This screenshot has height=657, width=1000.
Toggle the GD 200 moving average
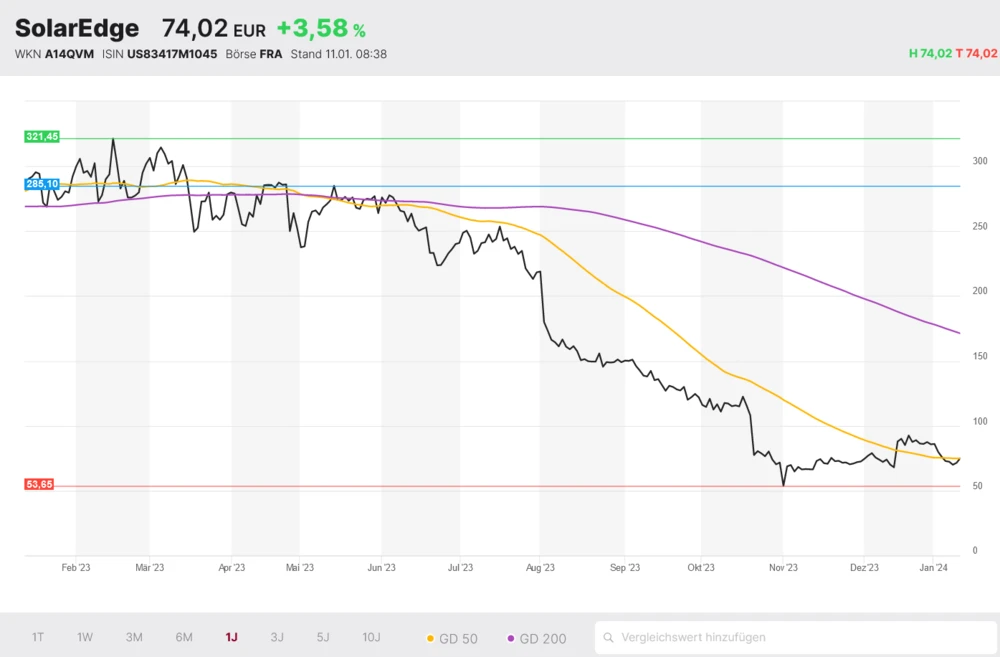pyautogui.click(x=536, y=638)
